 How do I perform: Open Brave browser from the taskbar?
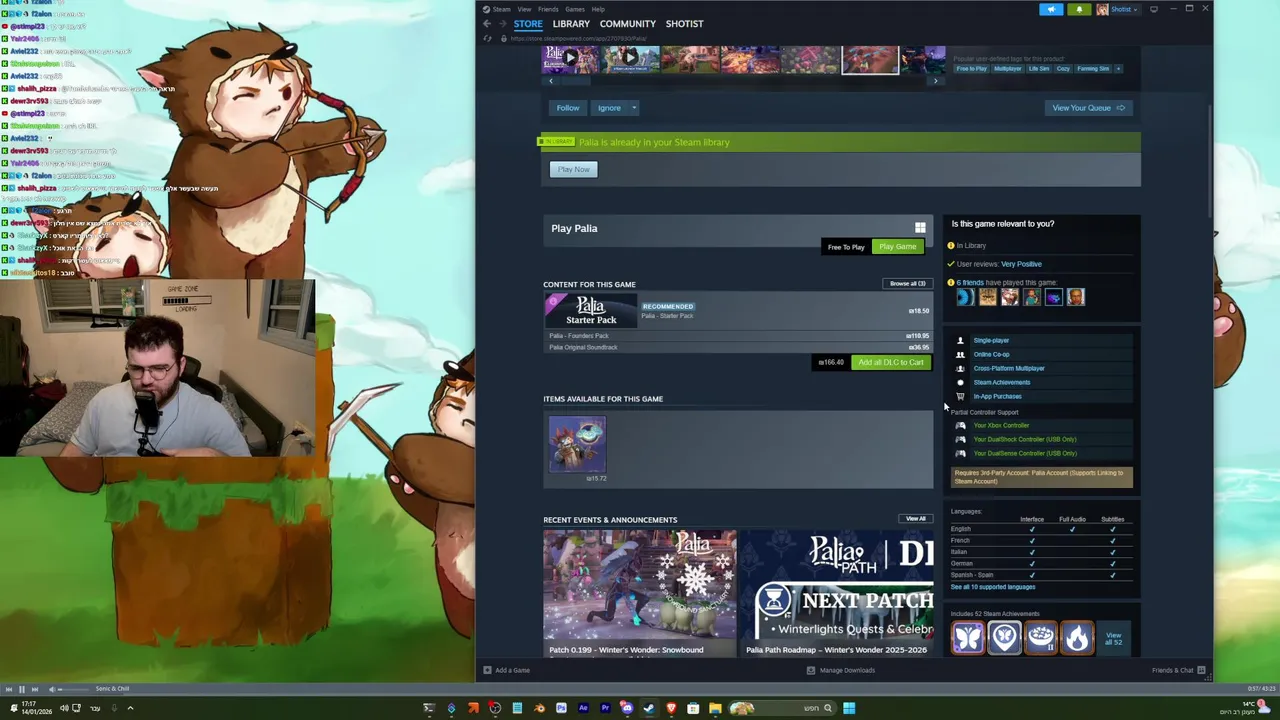(671, 708)
